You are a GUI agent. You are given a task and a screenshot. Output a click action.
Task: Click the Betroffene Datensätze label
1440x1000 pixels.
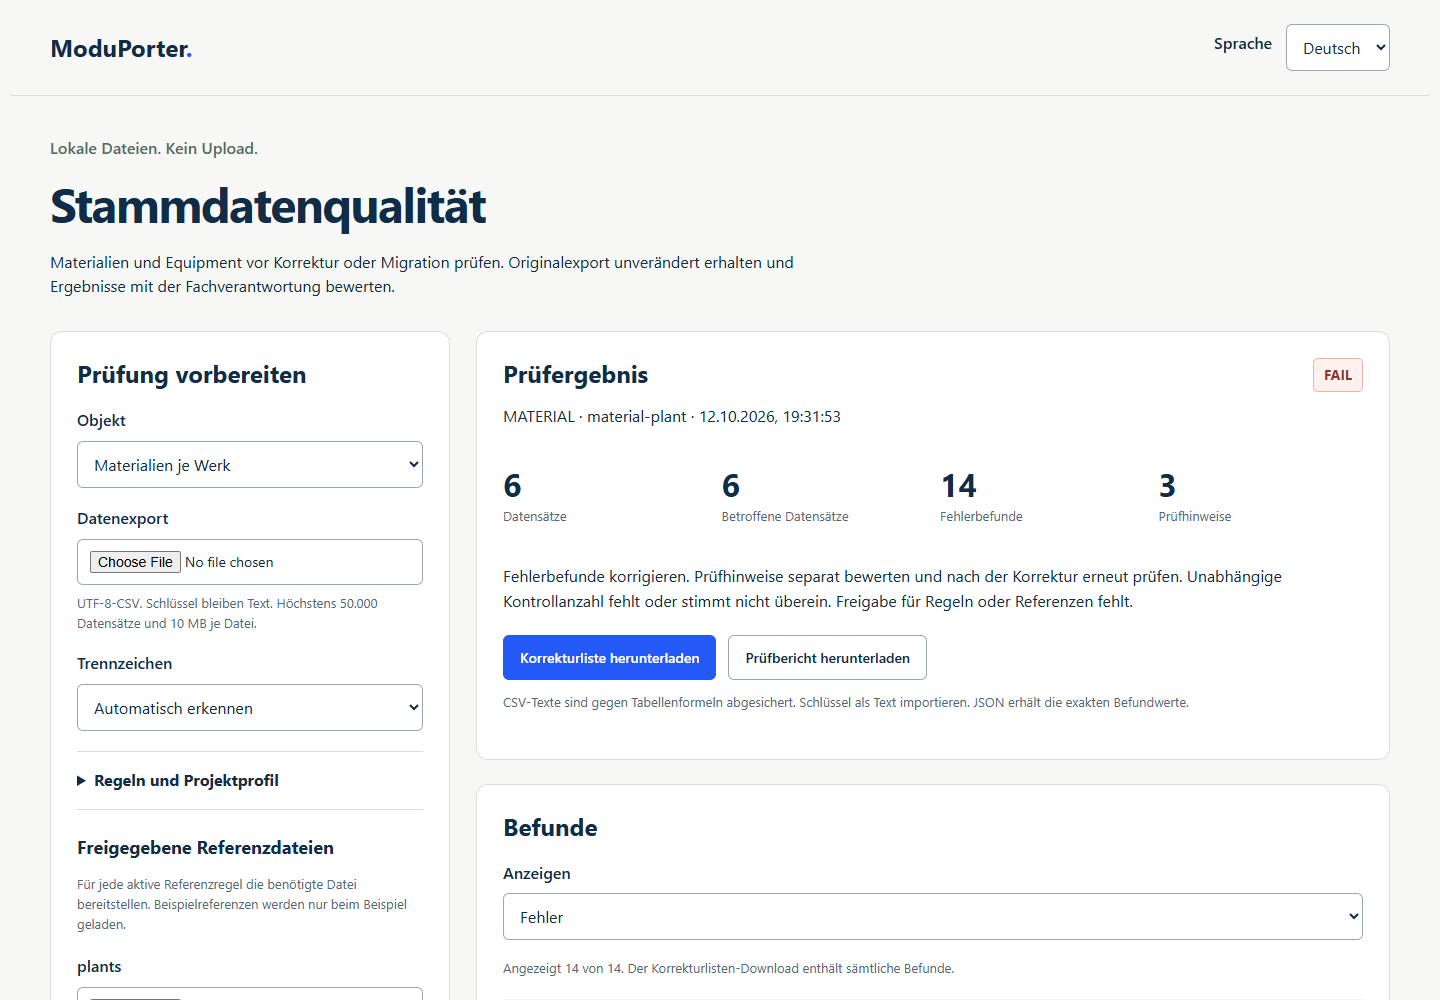pos(785,517)
